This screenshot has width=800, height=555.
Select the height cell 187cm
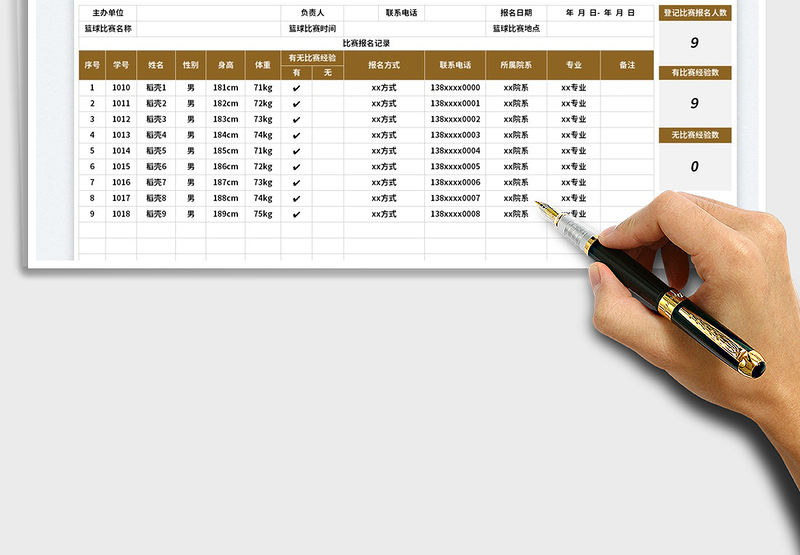point(225,182)
